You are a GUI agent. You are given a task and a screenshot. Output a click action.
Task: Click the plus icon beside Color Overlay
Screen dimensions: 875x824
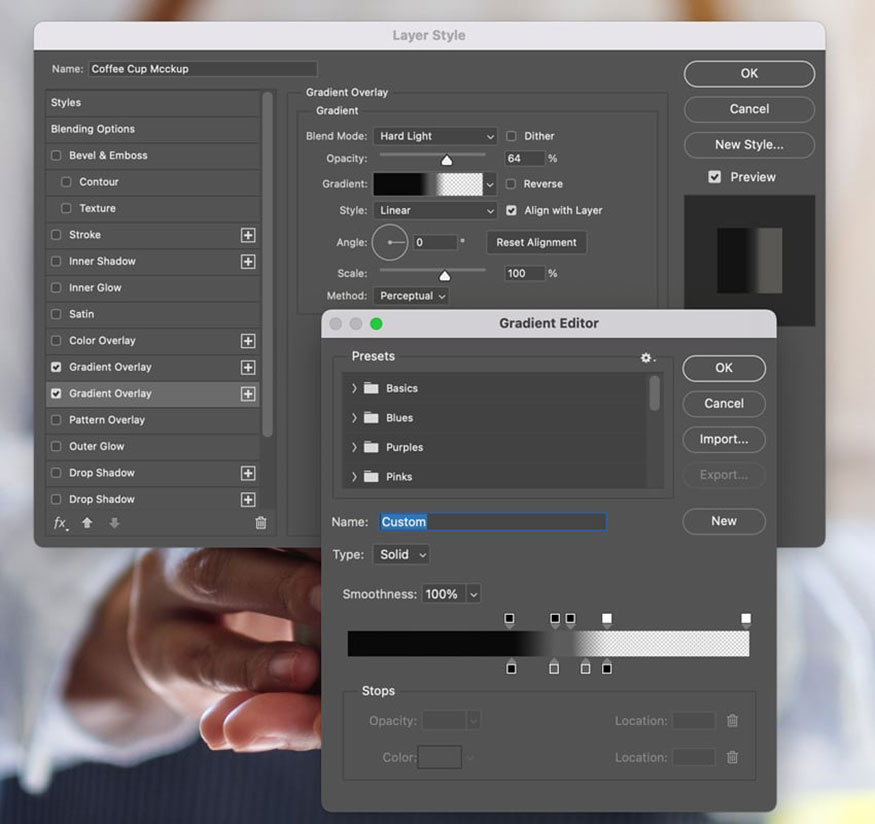[248, 340]
